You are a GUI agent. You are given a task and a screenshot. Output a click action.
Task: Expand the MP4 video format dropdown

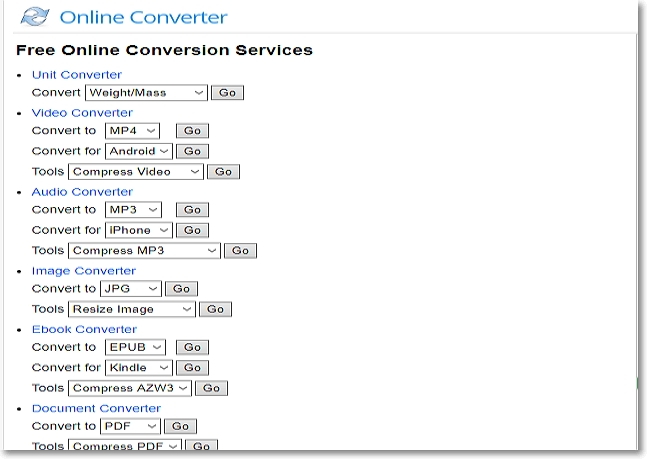[132, 131]
